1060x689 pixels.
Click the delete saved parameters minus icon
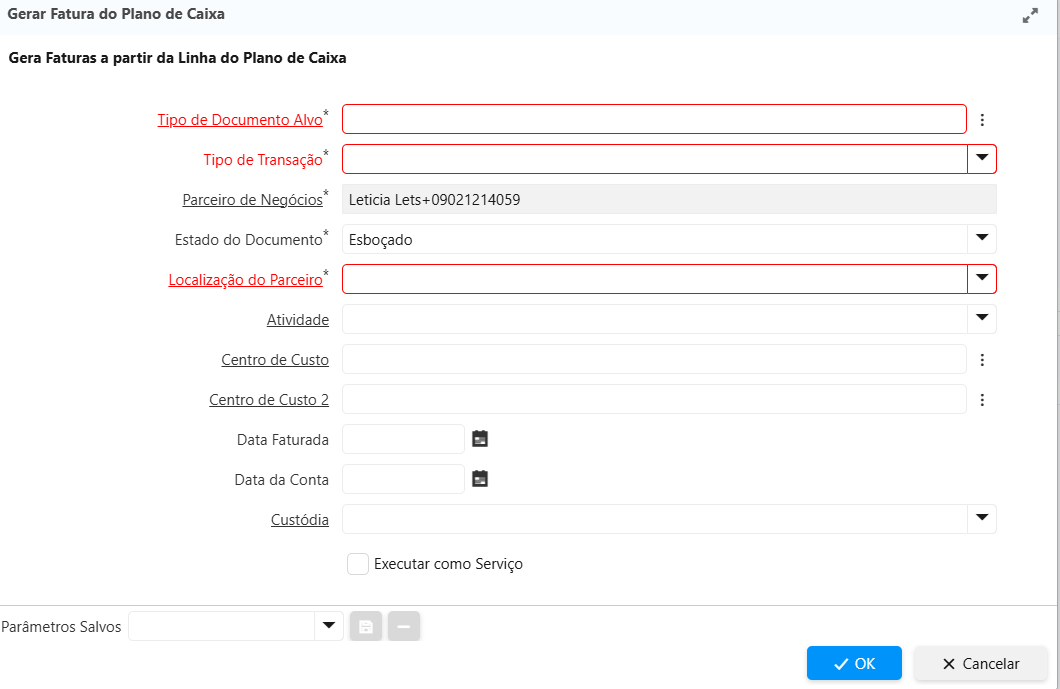click(404, 627)
